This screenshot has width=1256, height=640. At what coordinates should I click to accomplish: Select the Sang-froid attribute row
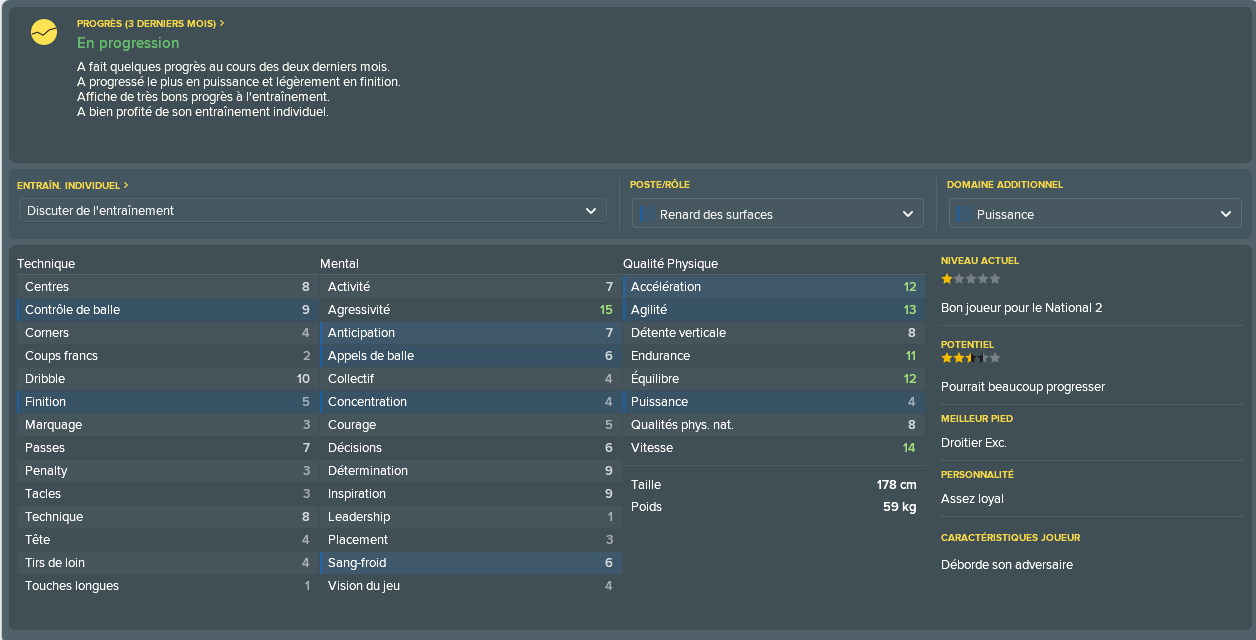click(470, 563)
